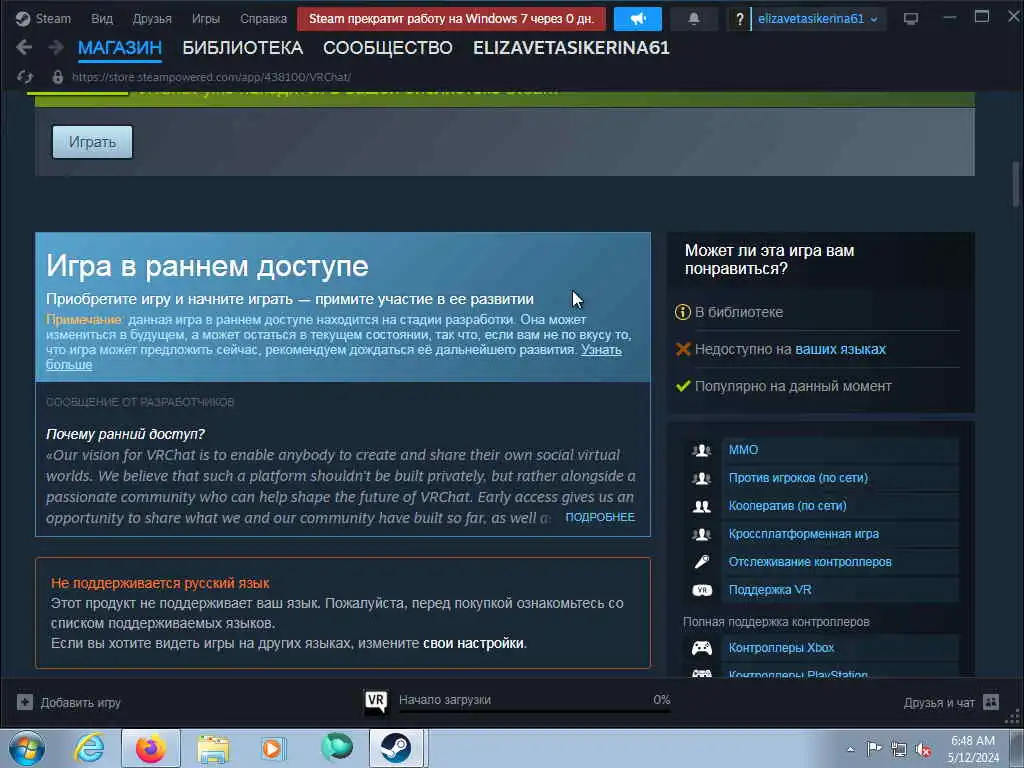1024x768 pixels.
Task: Open the 'Справка' menu
Action: [x=263, y=18]
